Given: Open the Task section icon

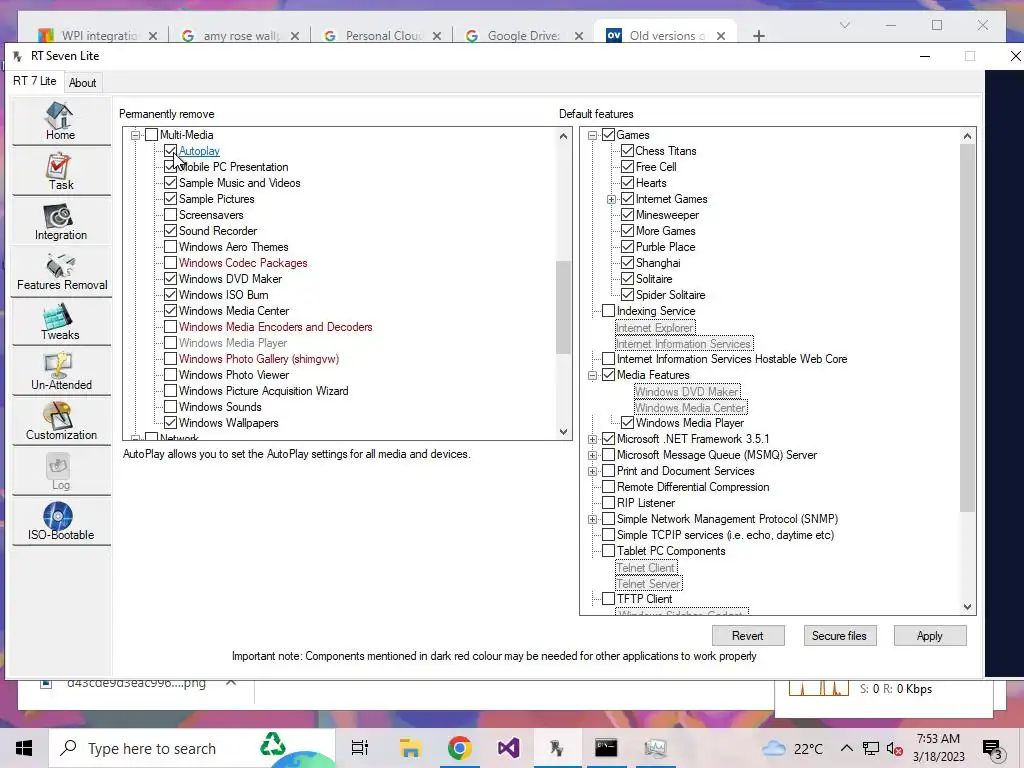Looking at the screenshot, I should tap(61, 171).
